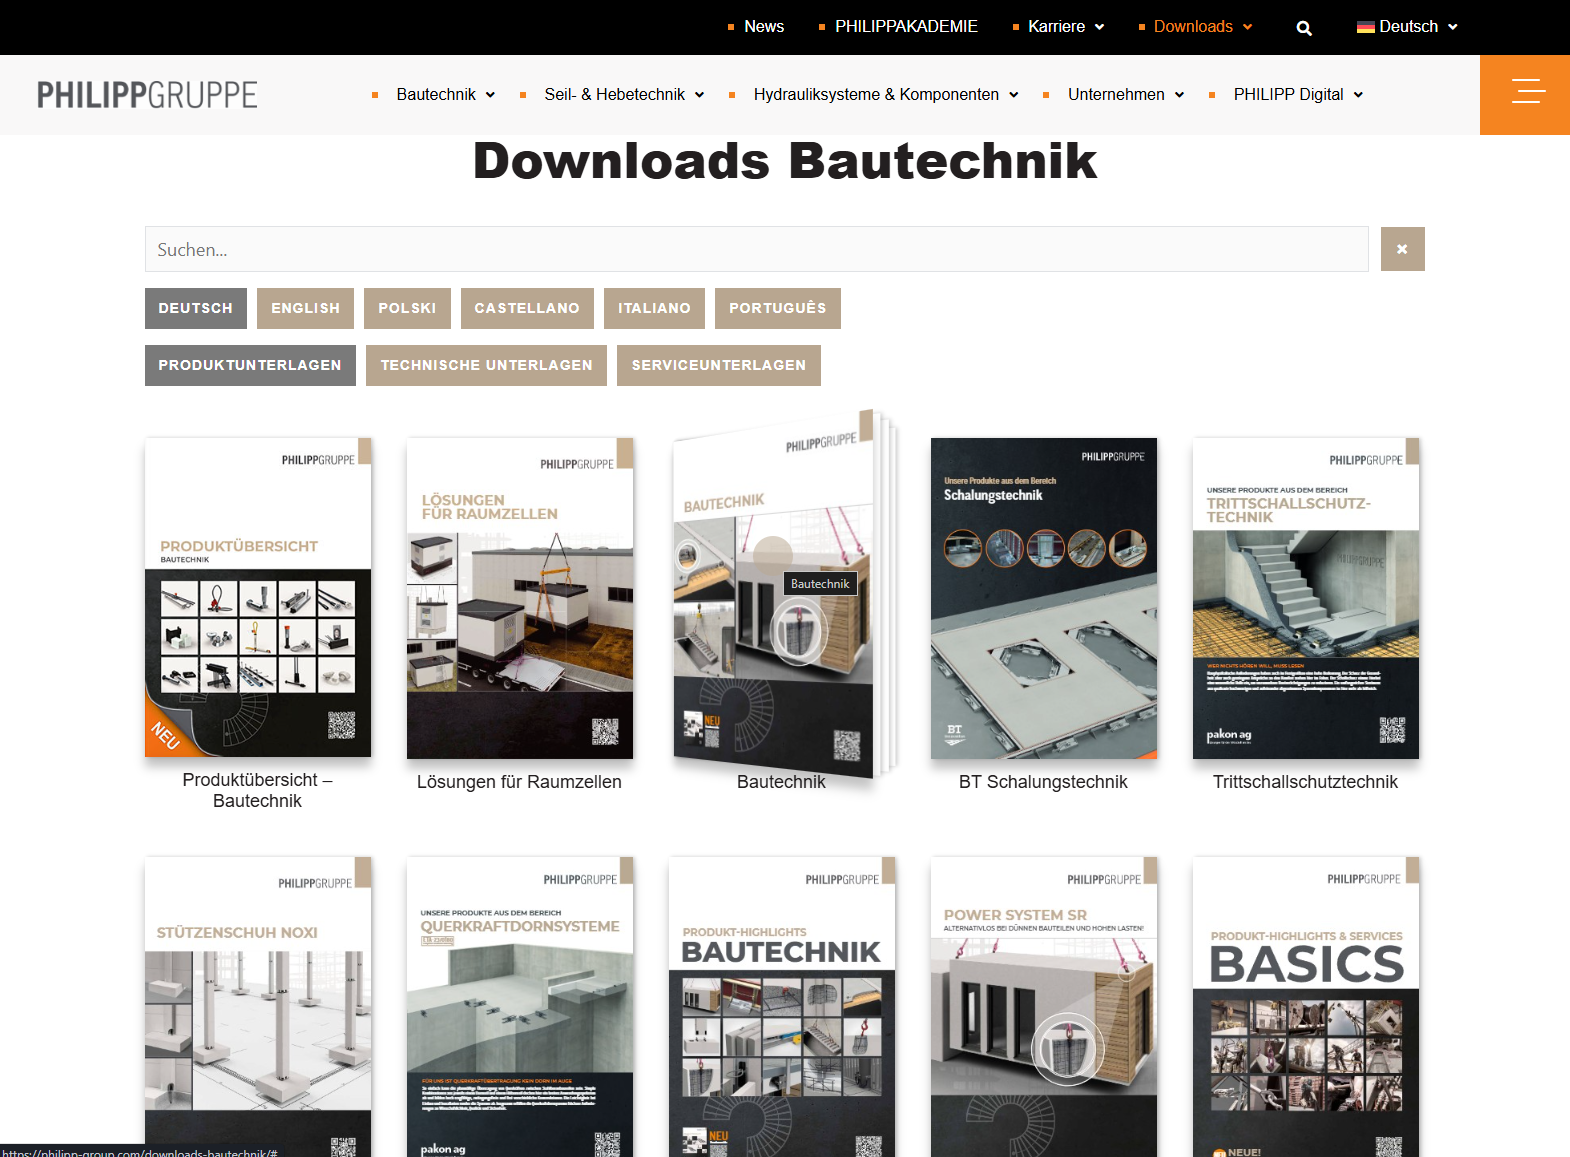Select the SERVICEUNTERLAGEN filter button

(718, 365)
